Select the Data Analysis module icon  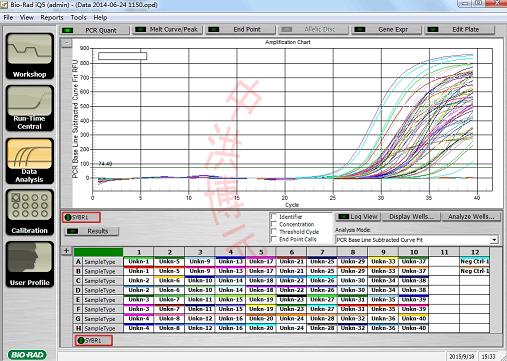pos(30,161)
